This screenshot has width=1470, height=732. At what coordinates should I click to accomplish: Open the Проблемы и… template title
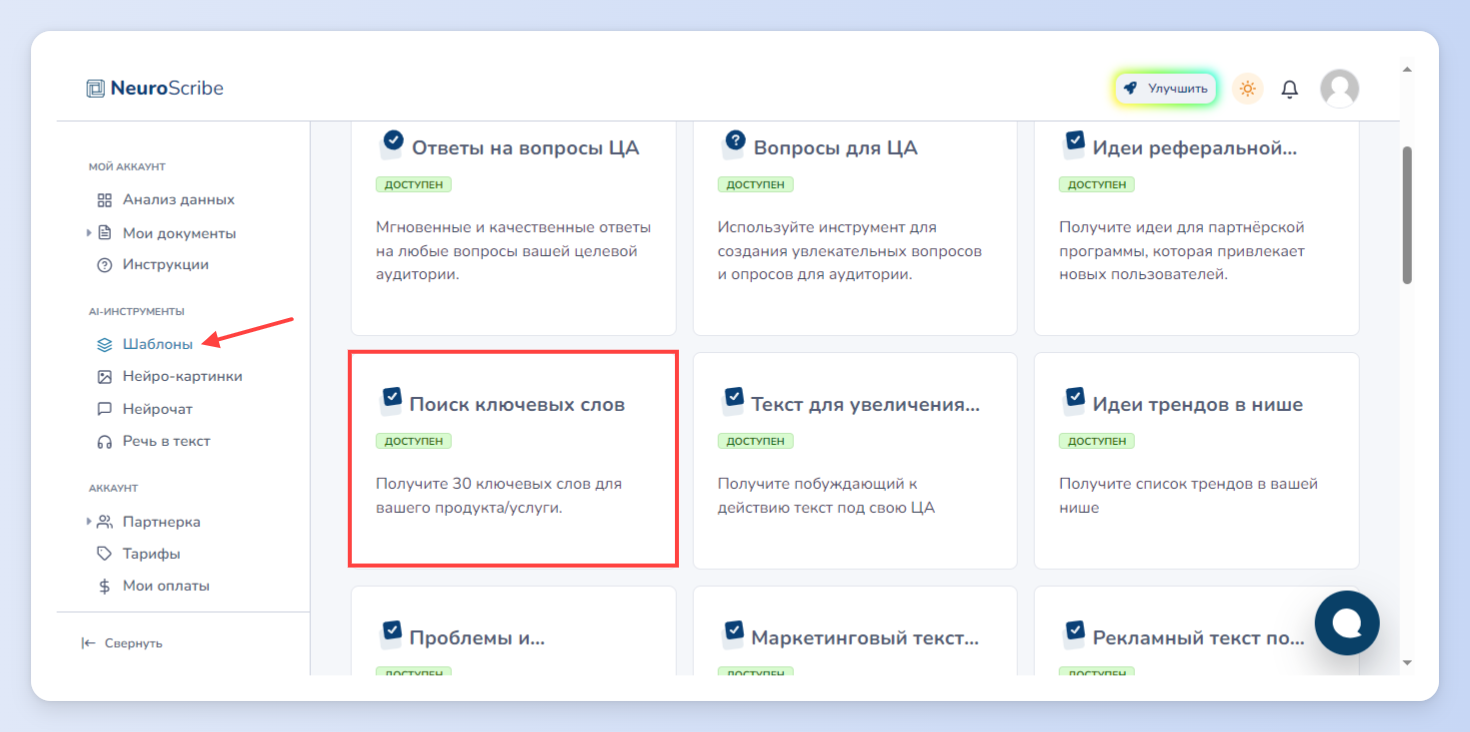[477, 638]
